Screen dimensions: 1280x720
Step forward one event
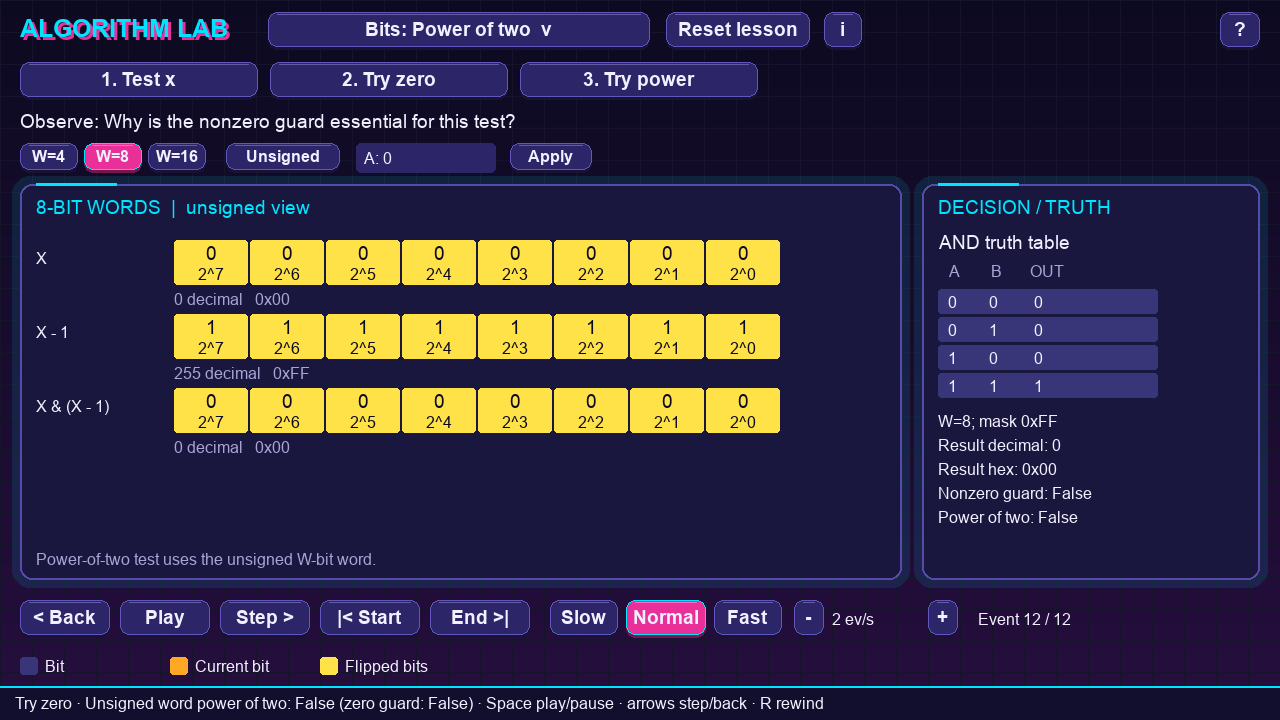tap(265, 618)
